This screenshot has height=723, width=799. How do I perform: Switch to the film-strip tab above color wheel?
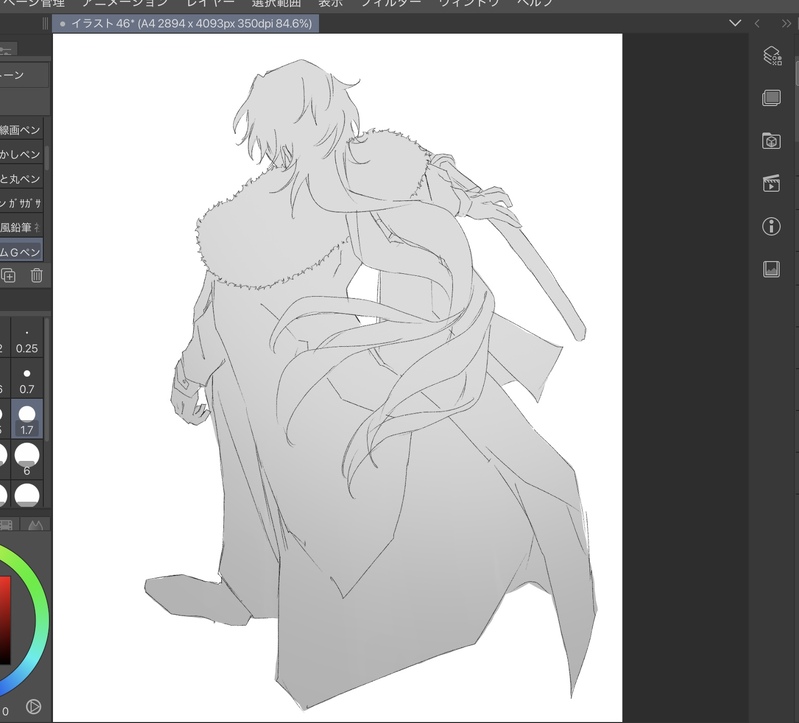click(x=6, y=525)
